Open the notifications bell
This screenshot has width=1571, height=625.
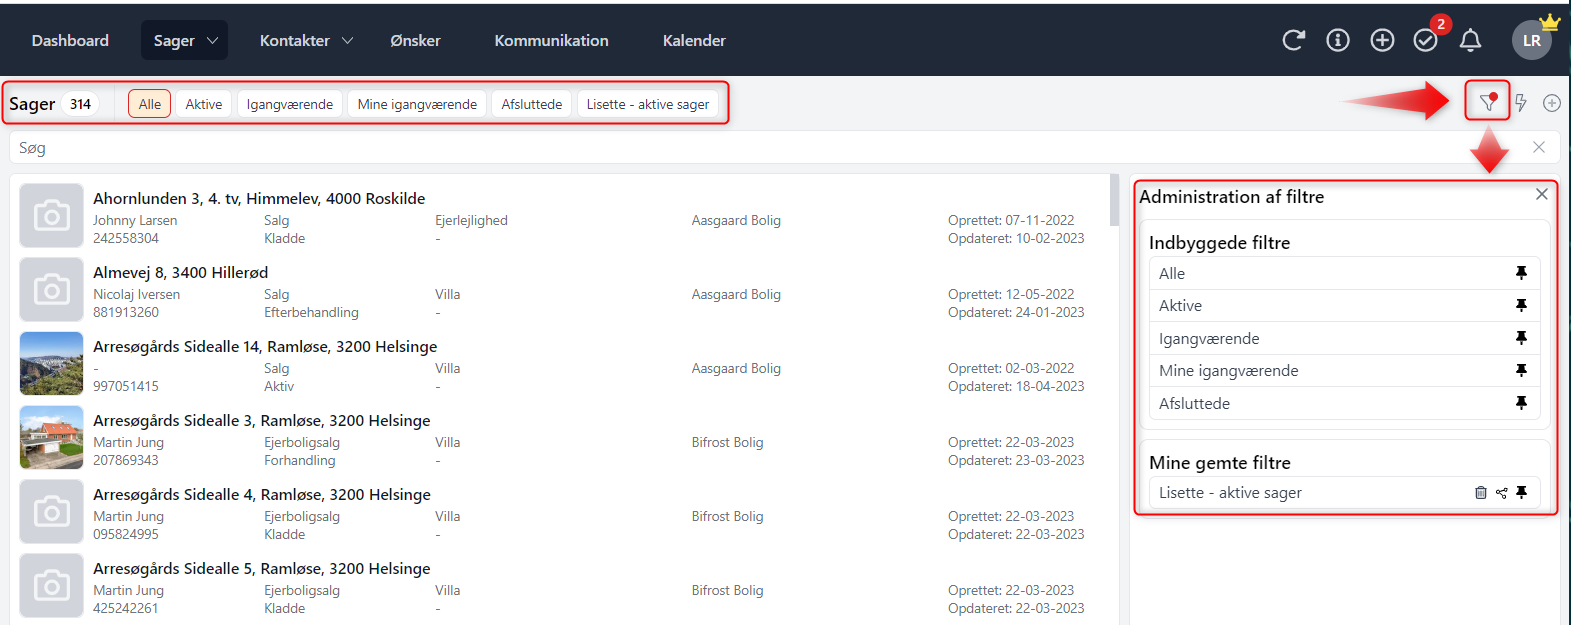click(1470, 40)
